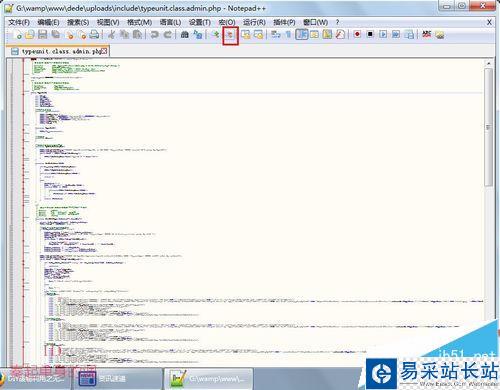The height and width of the screenshot is (390, 500).
Task: Print the document using printer icon
Action: click(x=95, y=34)
